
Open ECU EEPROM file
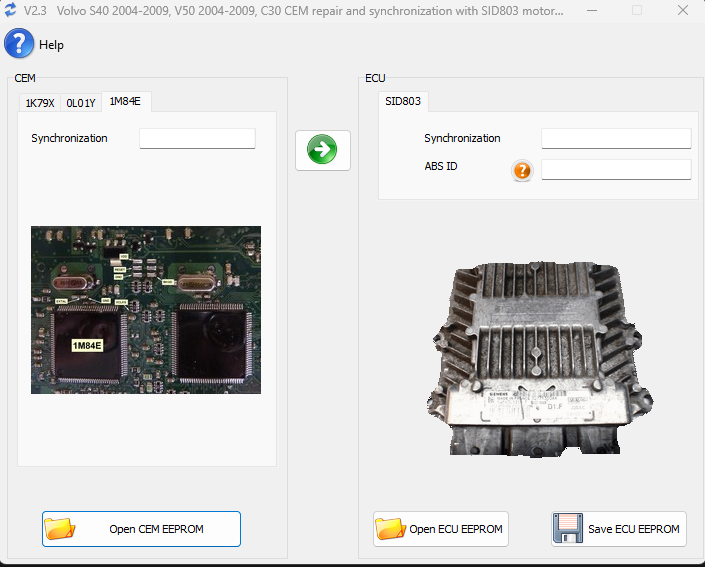tap(441, 529)
